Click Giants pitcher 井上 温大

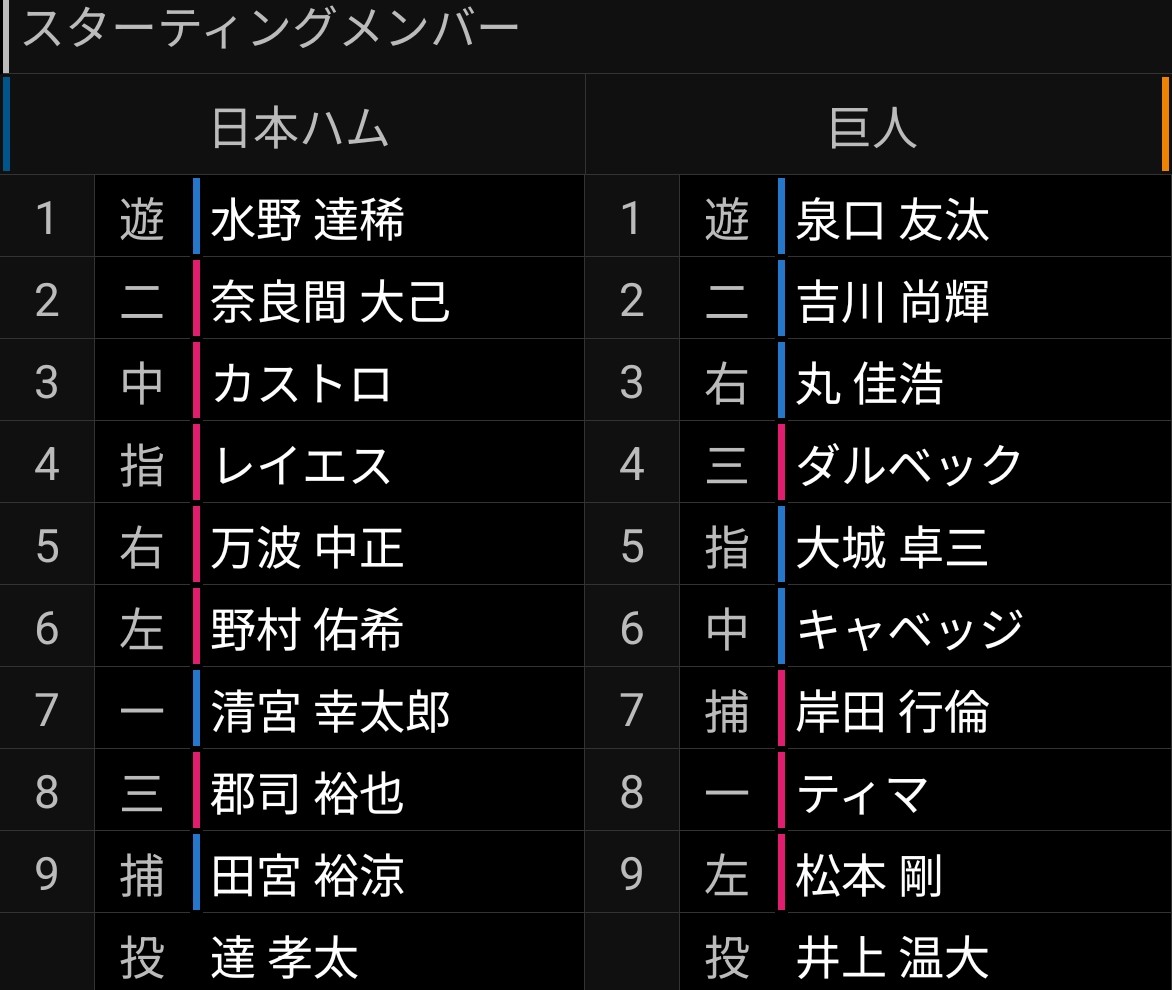[892, 957]
